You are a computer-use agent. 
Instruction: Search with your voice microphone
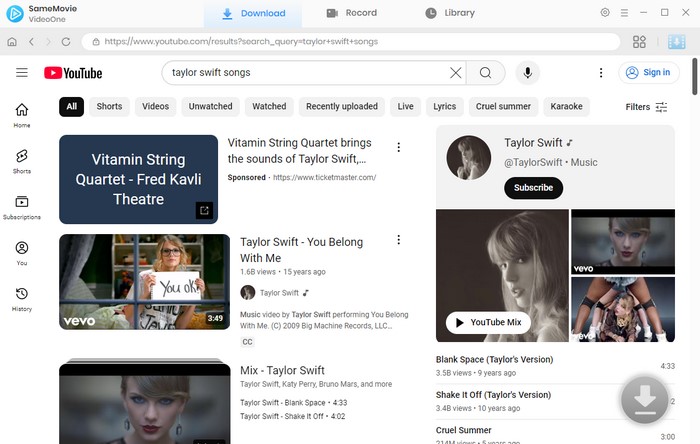[528, 72]
